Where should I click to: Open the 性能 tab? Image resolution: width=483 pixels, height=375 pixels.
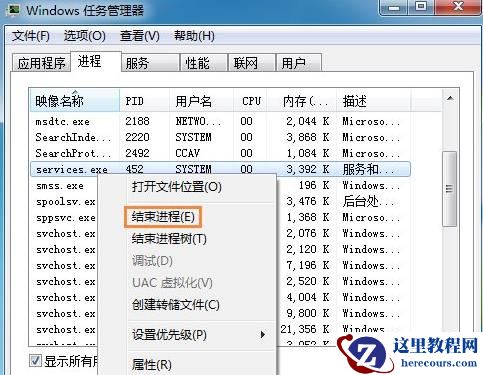click(x=204, y=63)
